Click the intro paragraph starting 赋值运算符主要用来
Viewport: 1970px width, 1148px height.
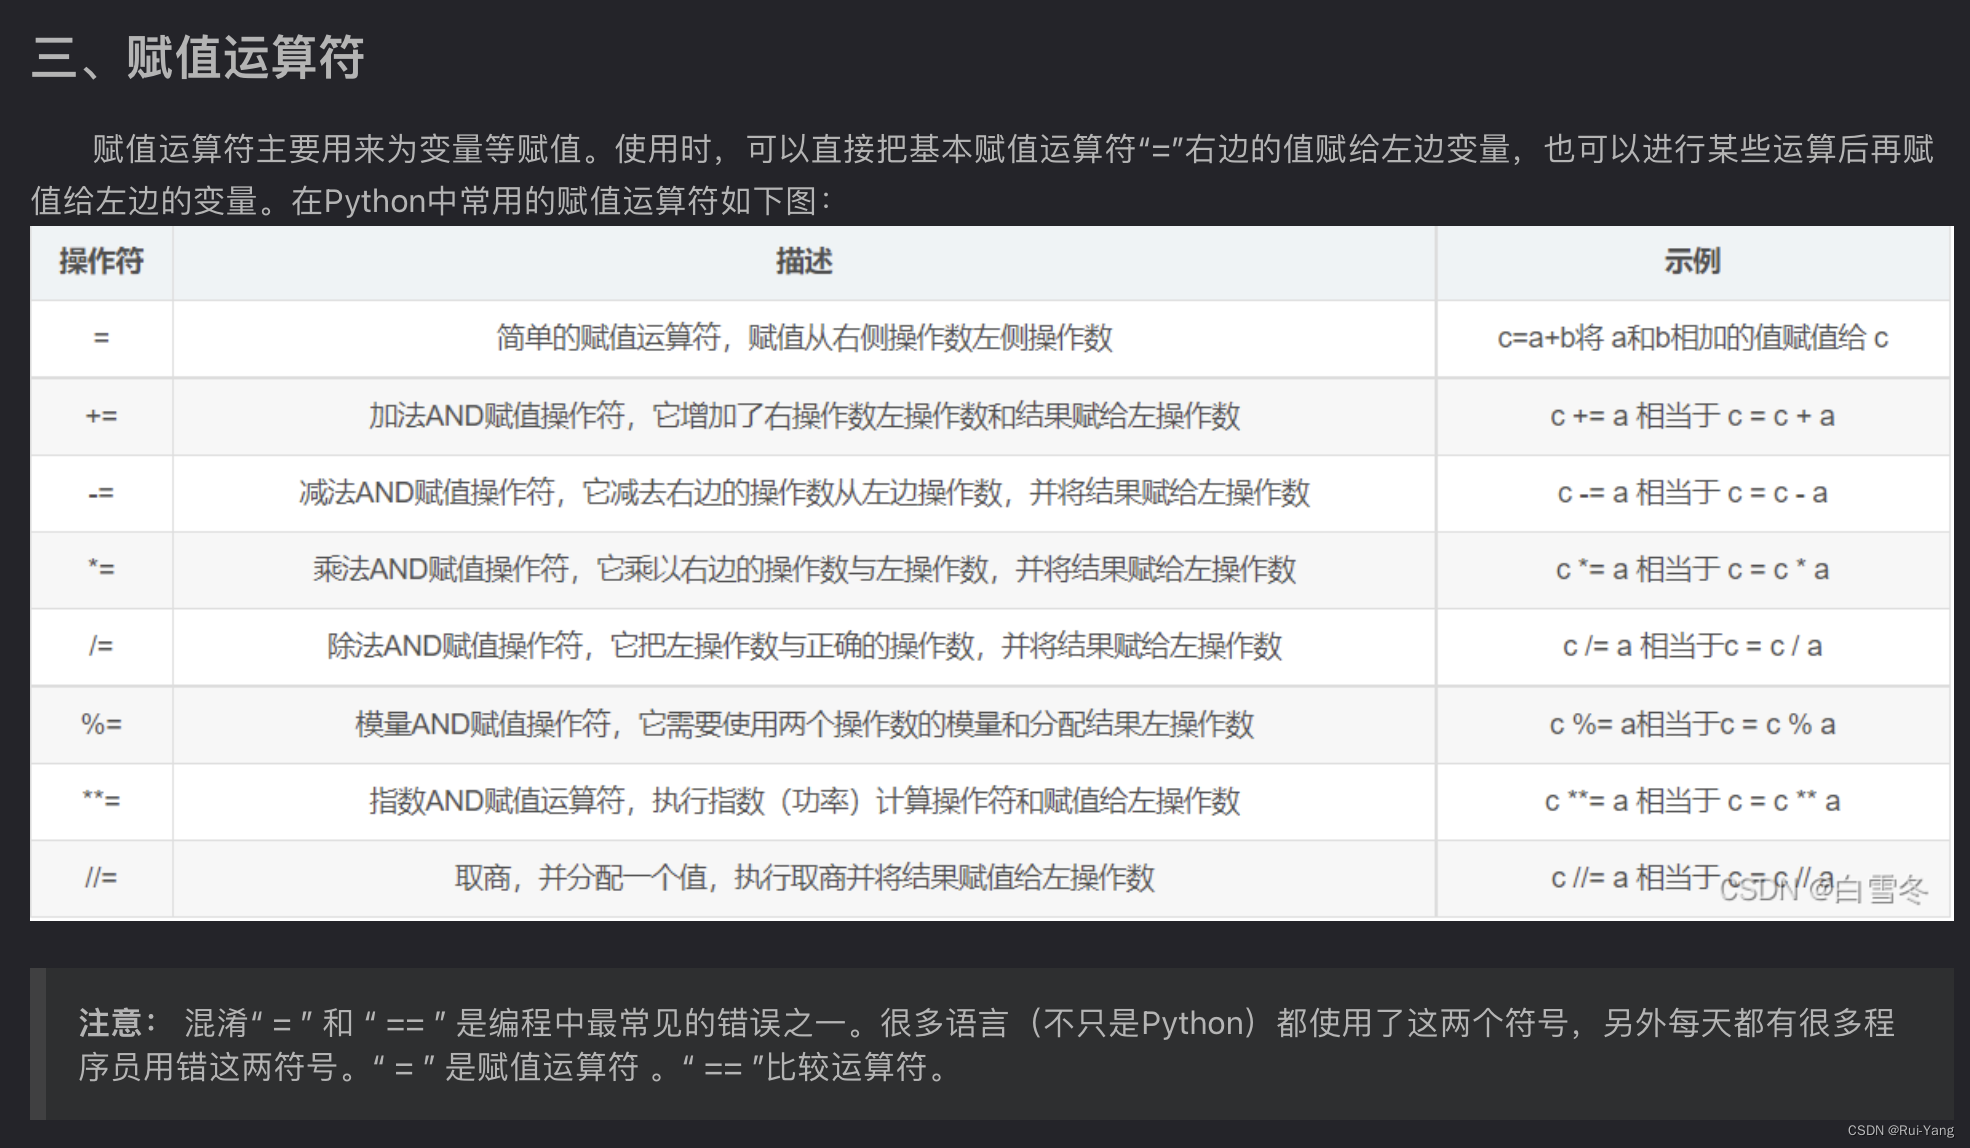pos(983,175)
